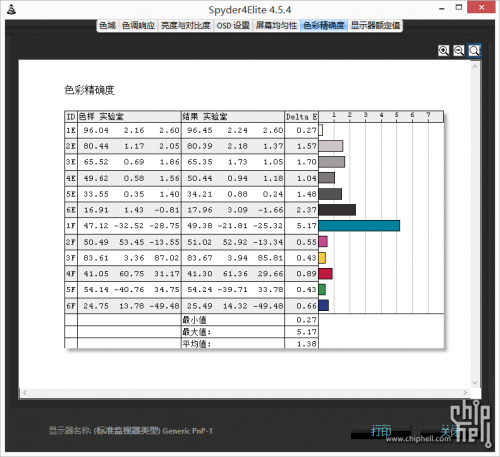Click the gray 4E Delta E bar
Screen dimensions: 500x457
(327, 178)
